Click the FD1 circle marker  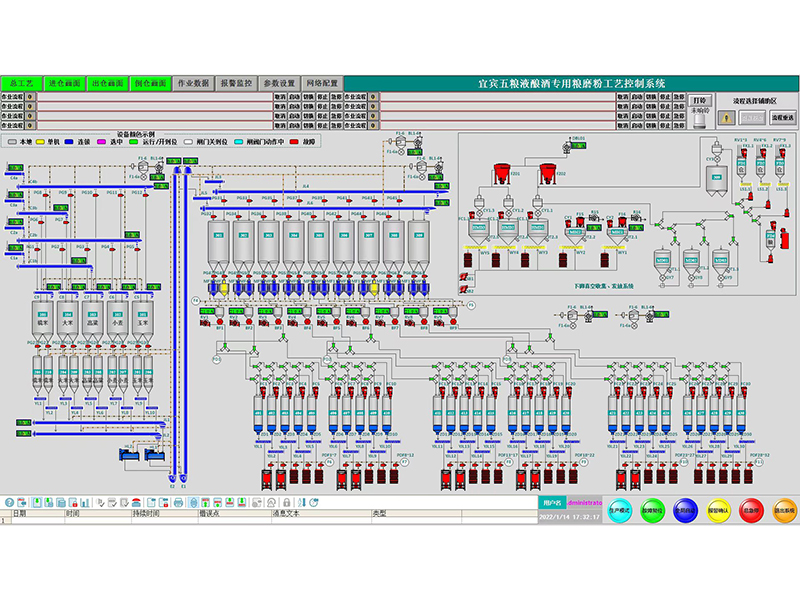[216, 360]
